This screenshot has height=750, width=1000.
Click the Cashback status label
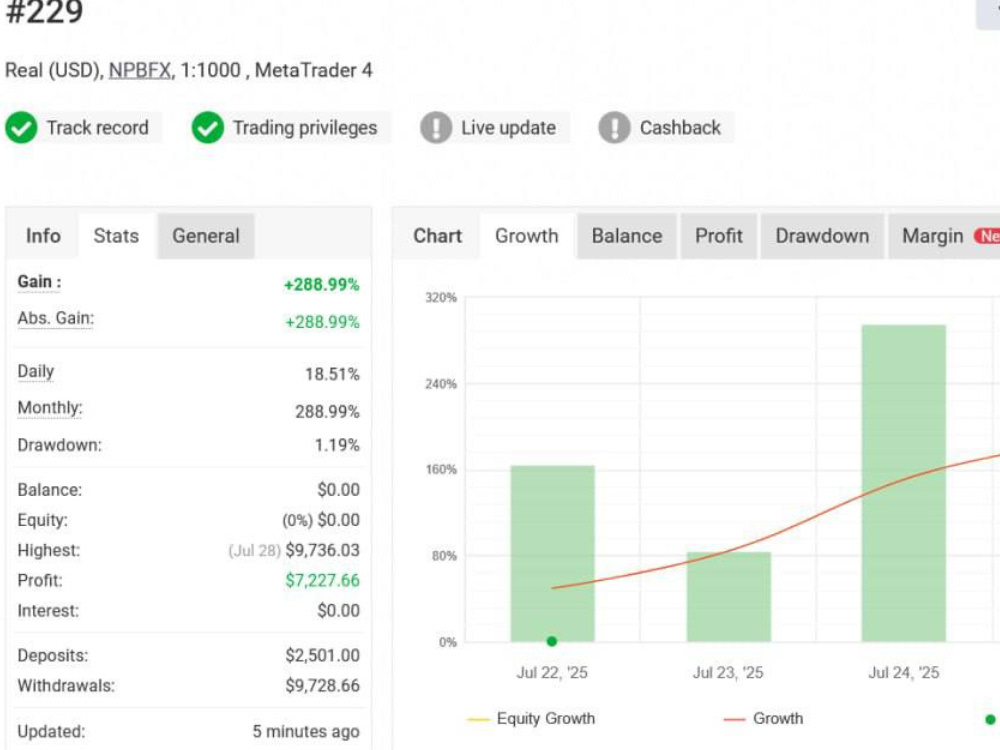point(680,128)
